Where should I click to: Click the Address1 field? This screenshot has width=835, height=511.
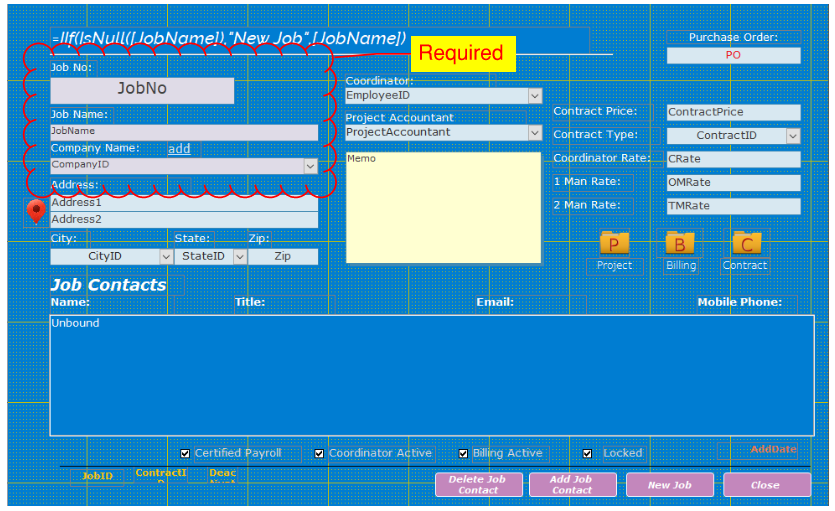click(184, 203)
